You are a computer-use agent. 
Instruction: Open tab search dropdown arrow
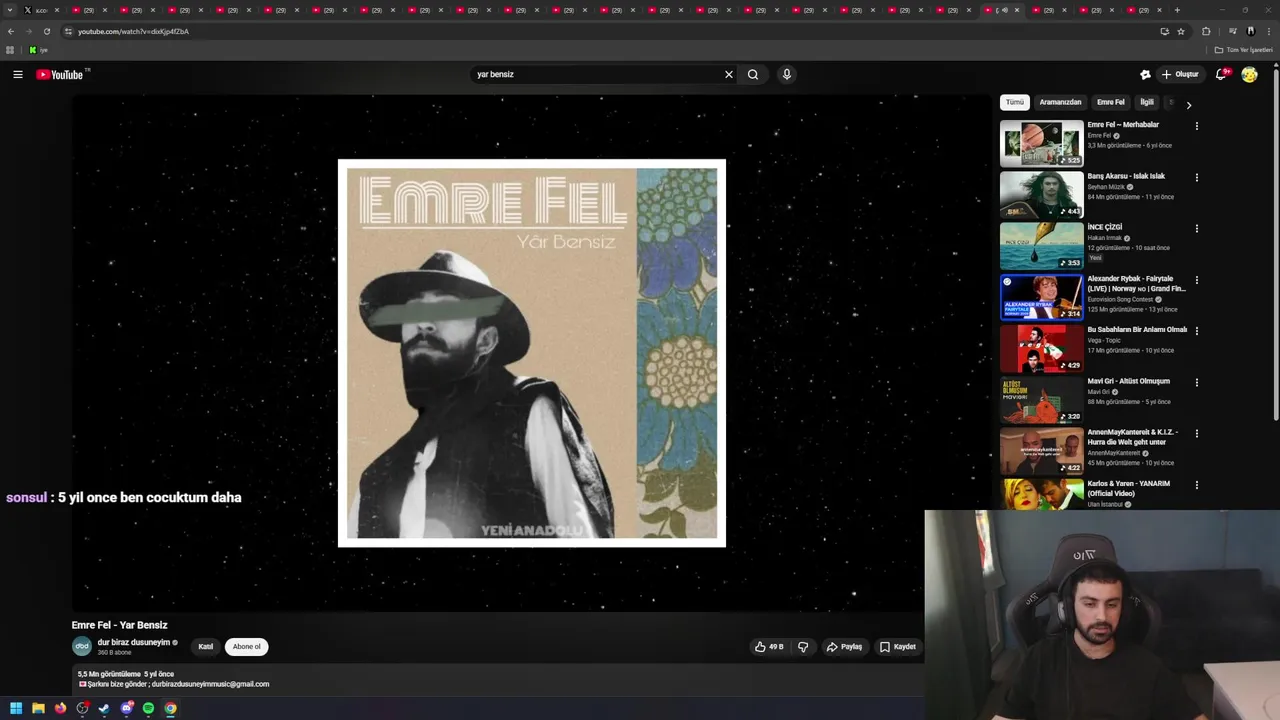[10, 10]
